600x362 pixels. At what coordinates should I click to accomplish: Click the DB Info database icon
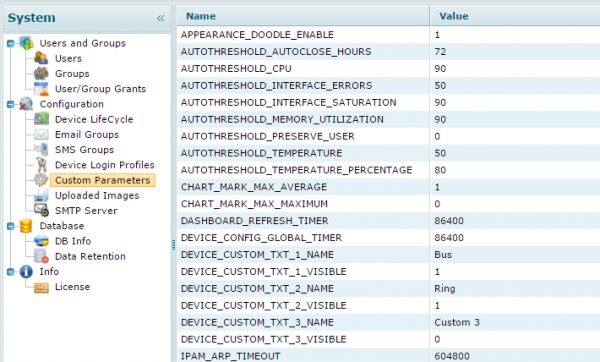tap(41, 241)
